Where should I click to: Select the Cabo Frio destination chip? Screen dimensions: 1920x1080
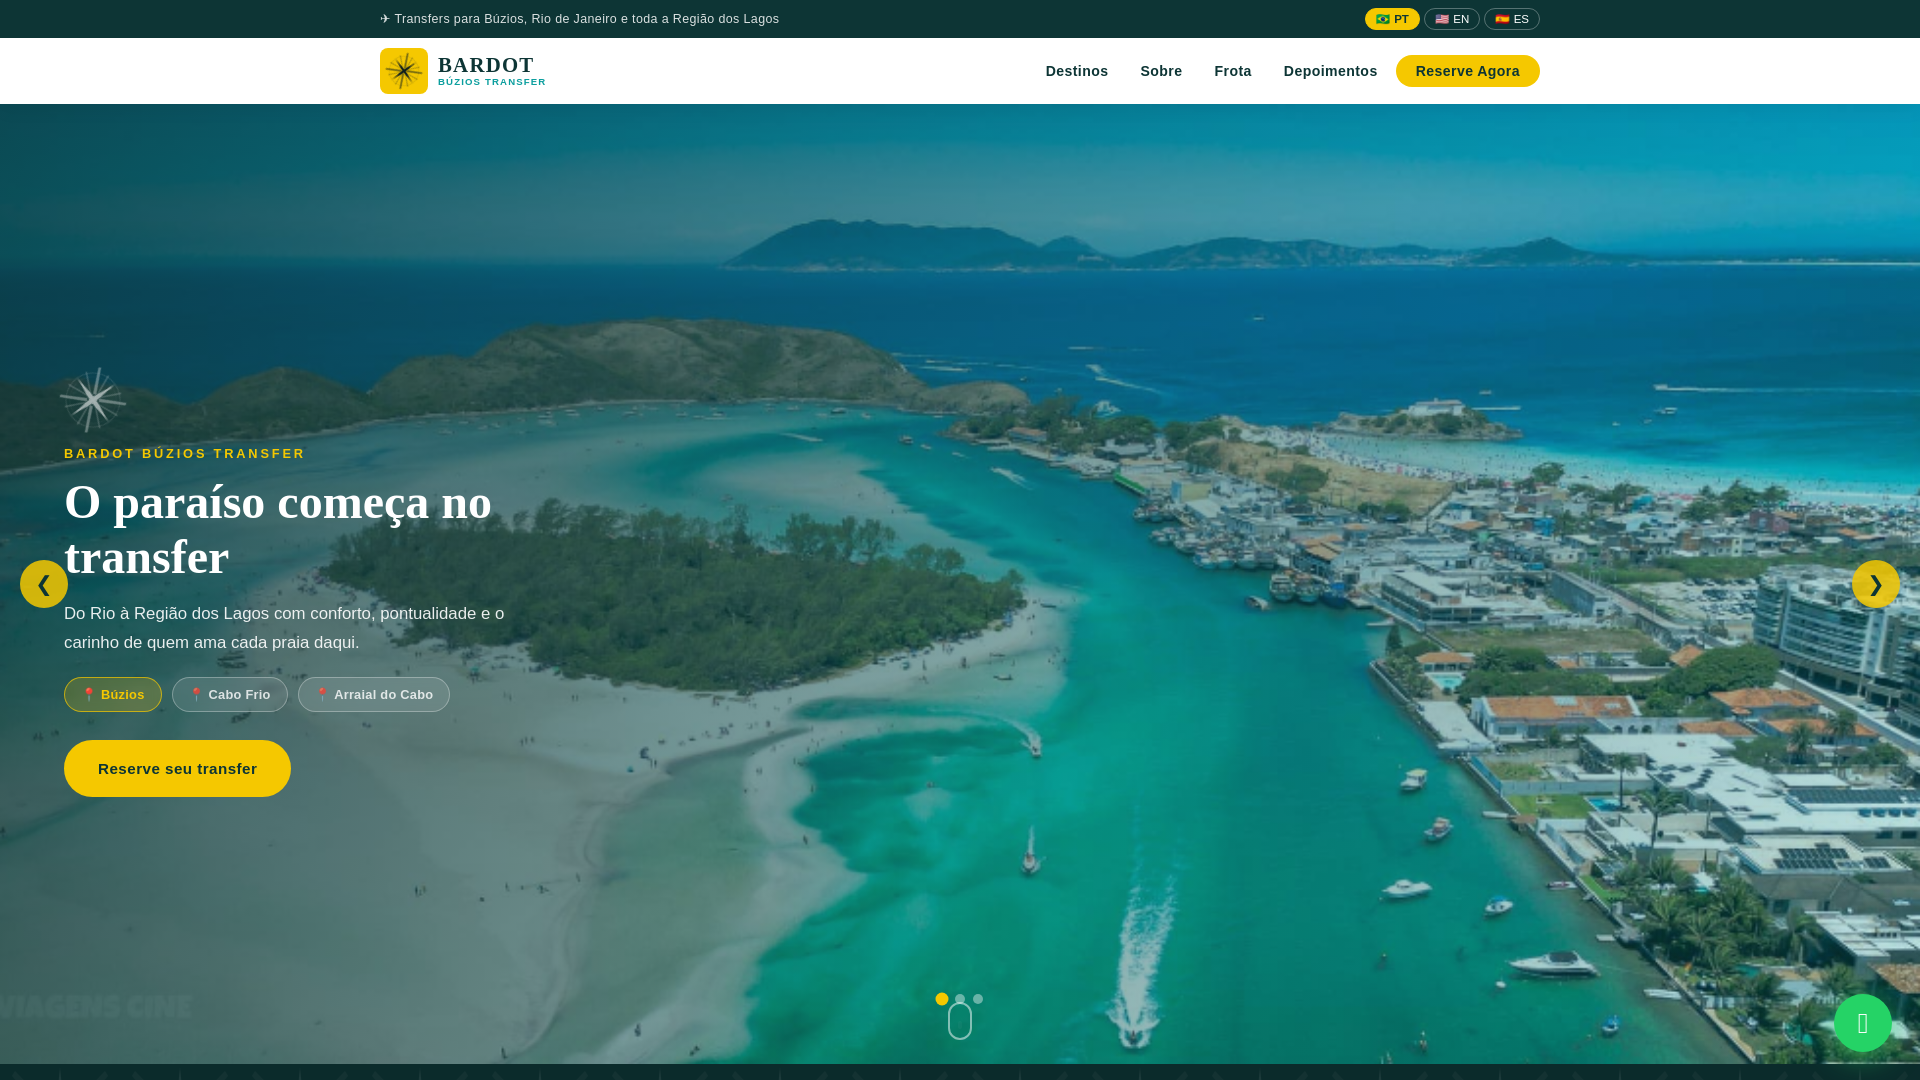[230, 695]
